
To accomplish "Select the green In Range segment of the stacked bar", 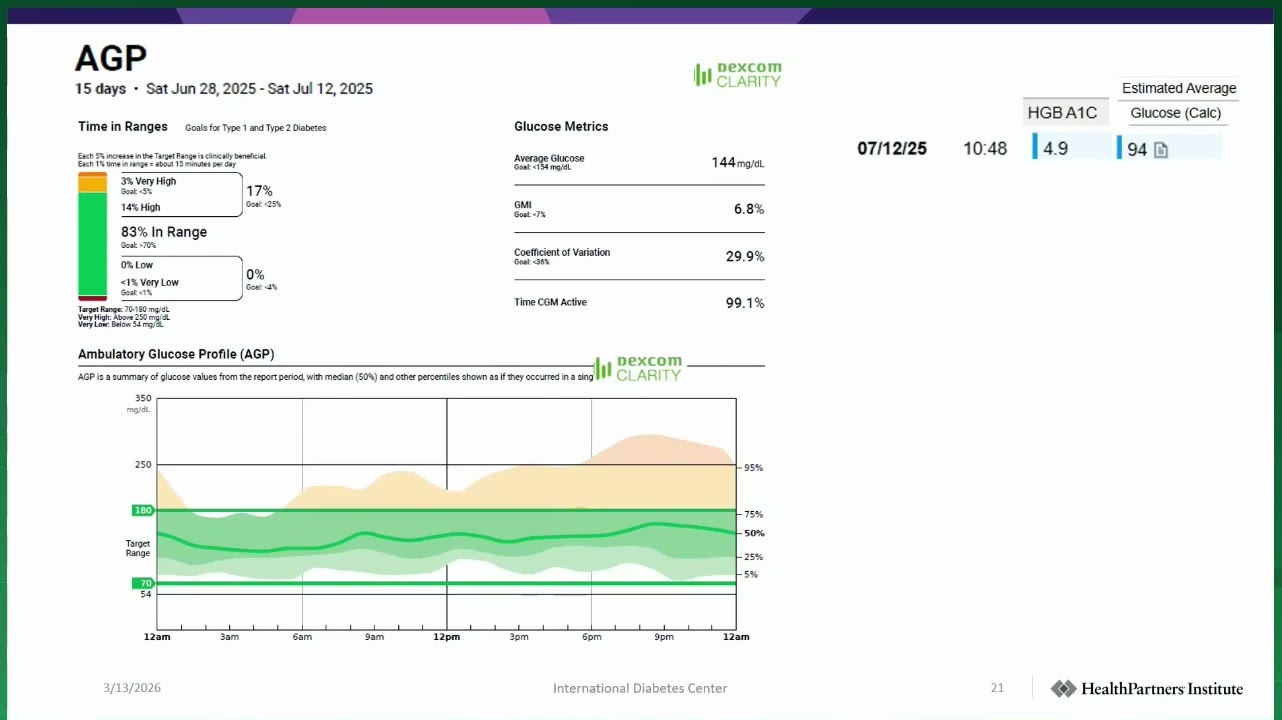I will (x=93, y=244).
